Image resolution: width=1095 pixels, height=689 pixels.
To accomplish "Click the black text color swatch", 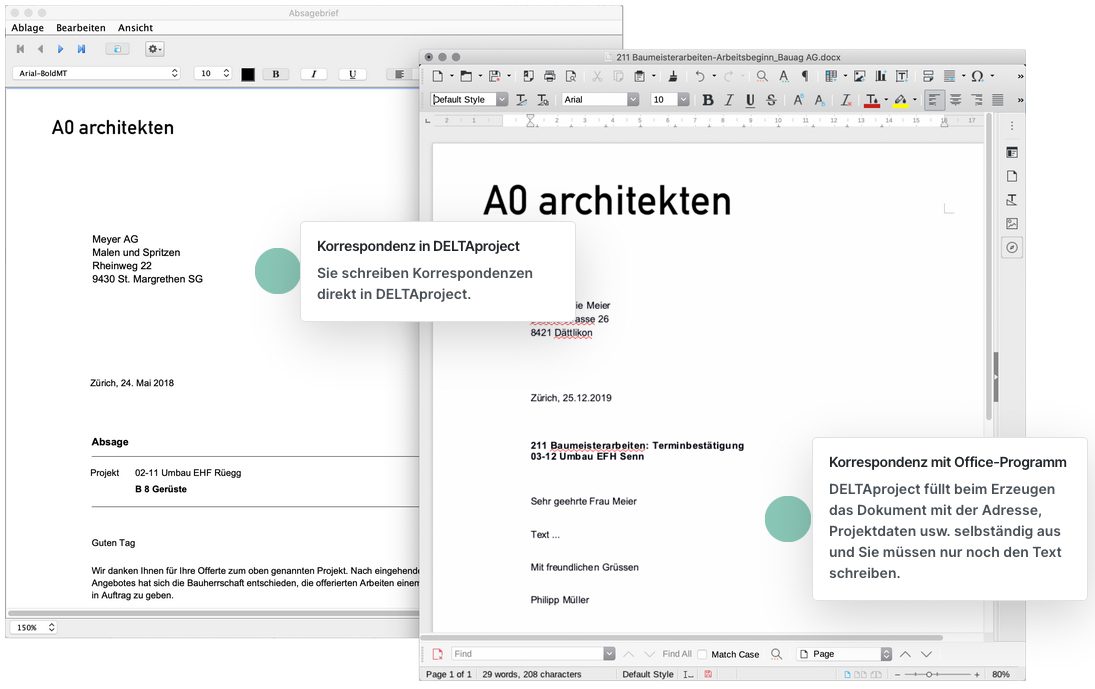I will point(248,74).
